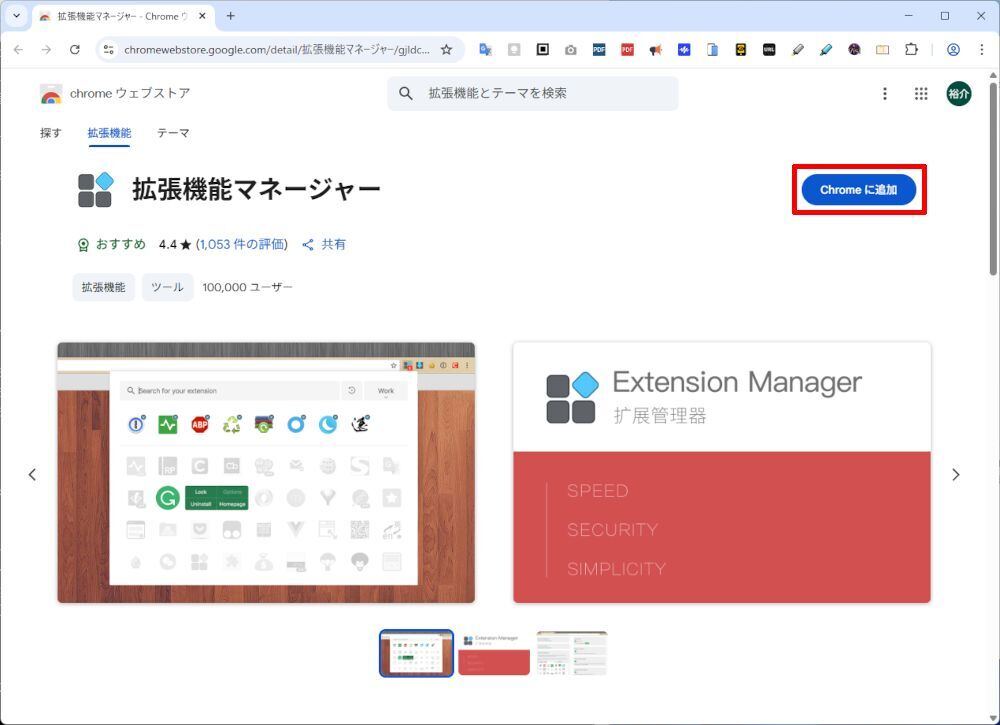Click the browser forward arrow
The height and width of the screenshot is (725, 1000).
(x=46, y=50)
